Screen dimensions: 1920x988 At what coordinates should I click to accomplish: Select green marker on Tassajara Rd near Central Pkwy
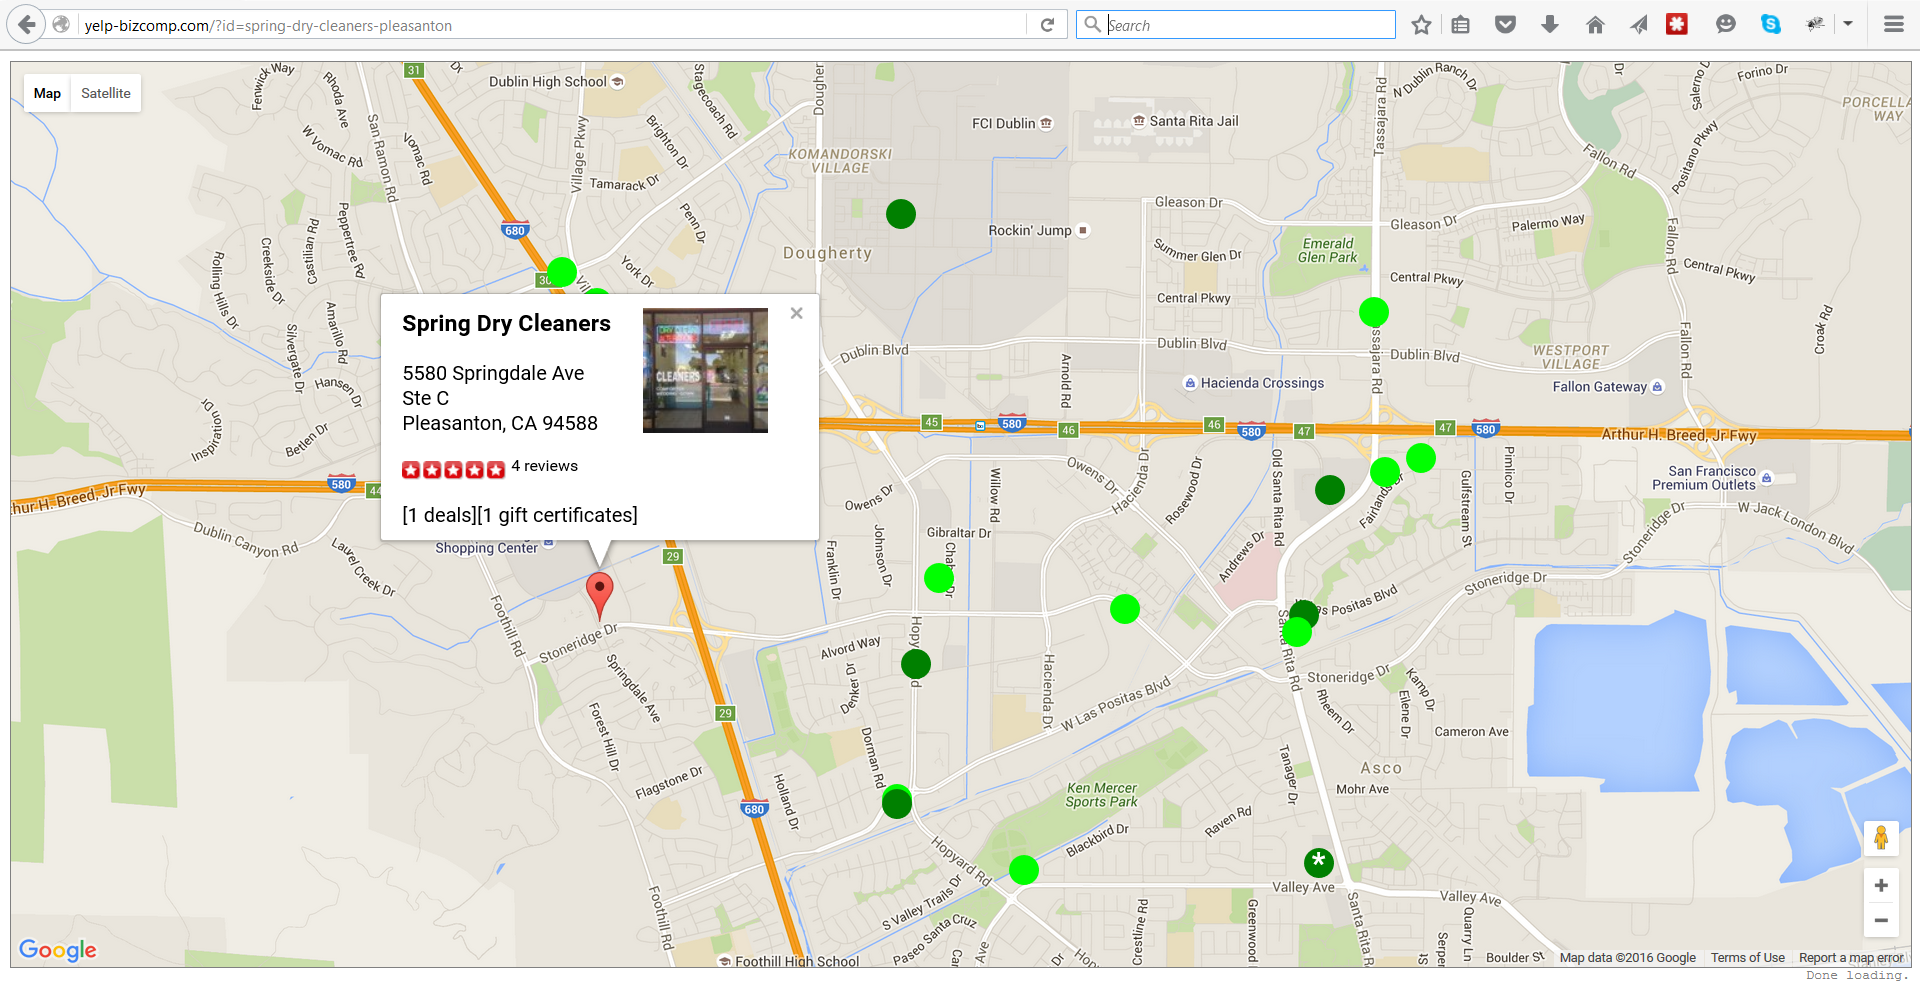1374,312
